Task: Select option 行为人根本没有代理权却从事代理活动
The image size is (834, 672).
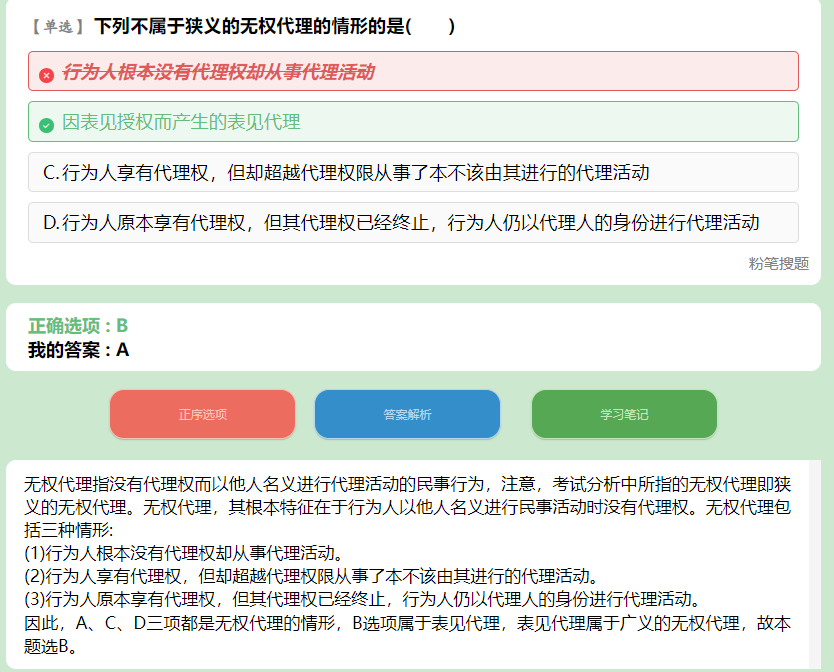Action: click(x=413, y=71)
